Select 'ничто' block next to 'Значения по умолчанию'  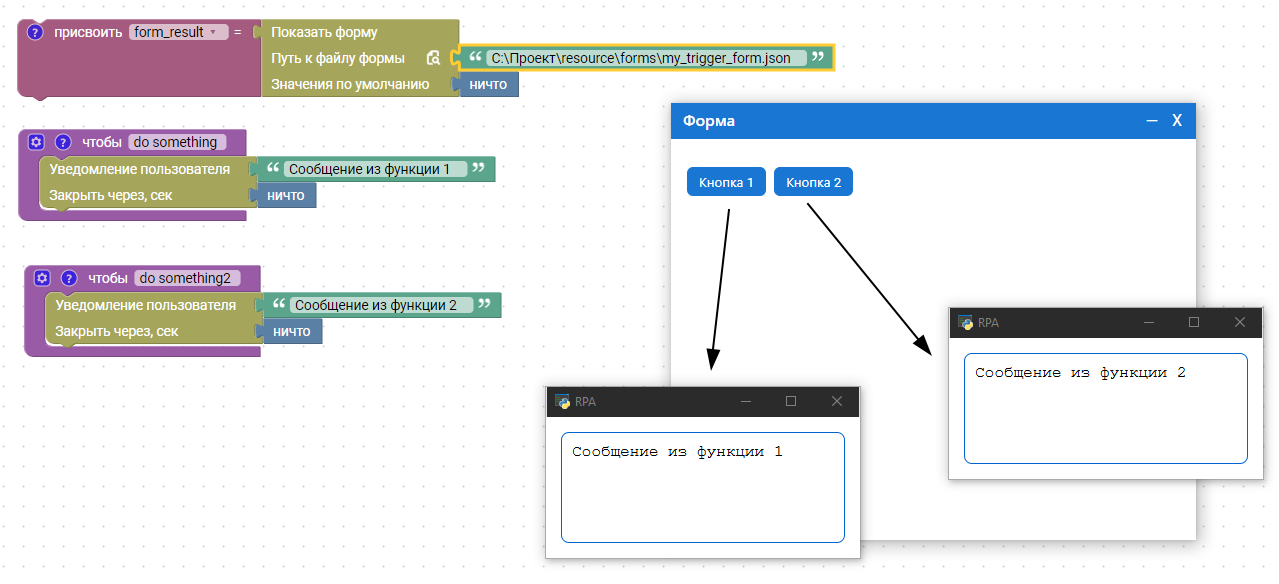(x=489, y=84)
